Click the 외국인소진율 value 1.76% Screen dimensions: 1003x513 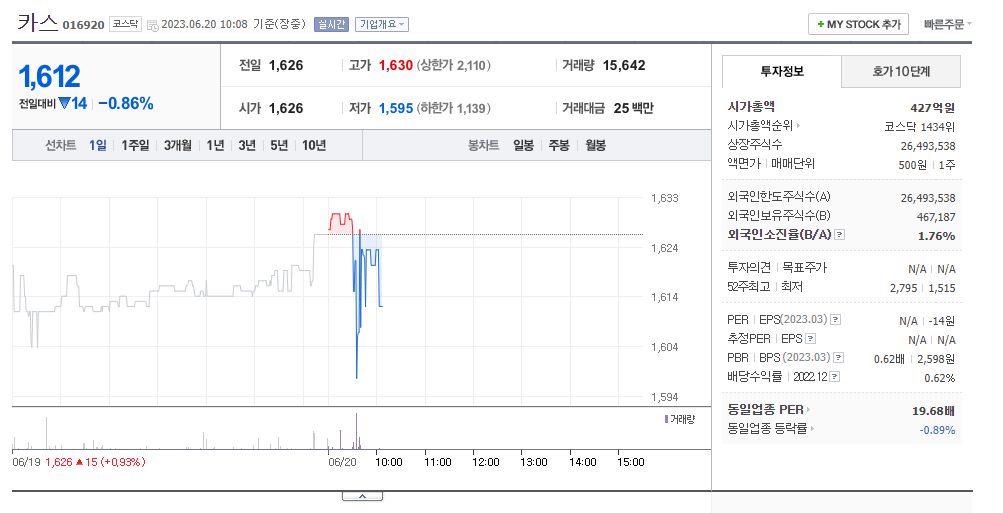[x=936, y=236]
